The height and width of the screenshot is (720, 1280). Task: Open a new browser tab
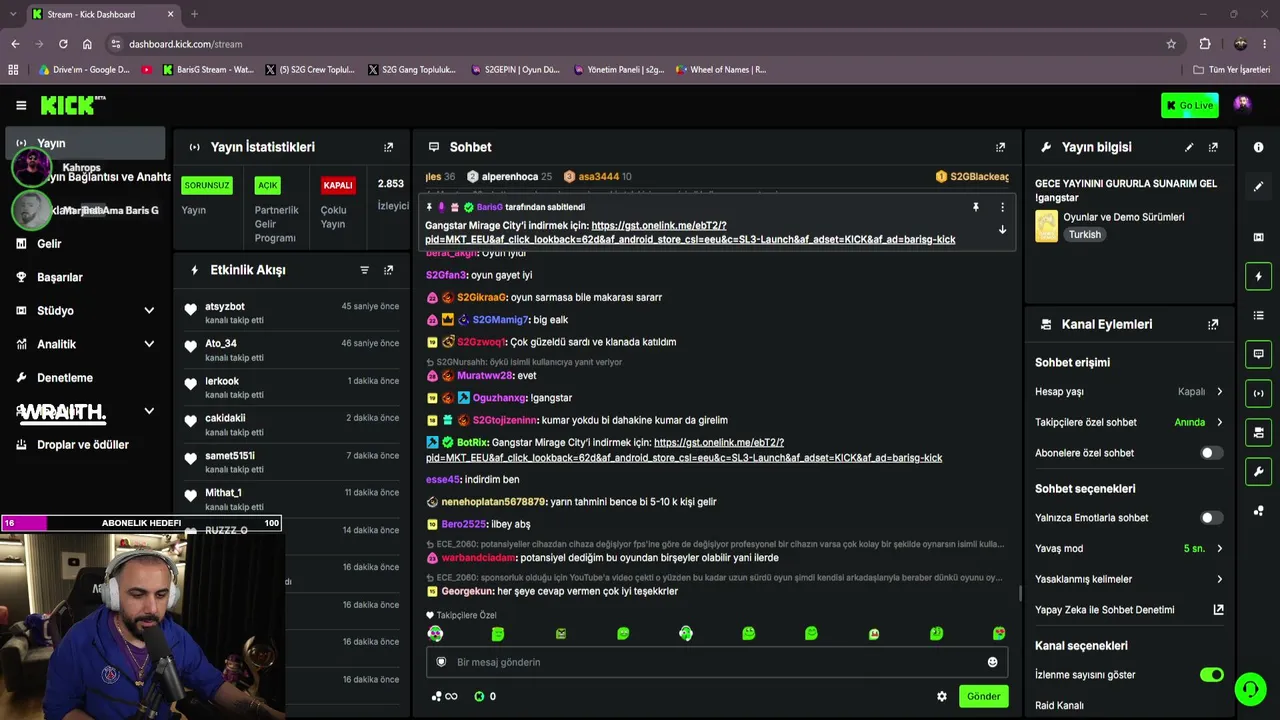[x=194, y=14]
